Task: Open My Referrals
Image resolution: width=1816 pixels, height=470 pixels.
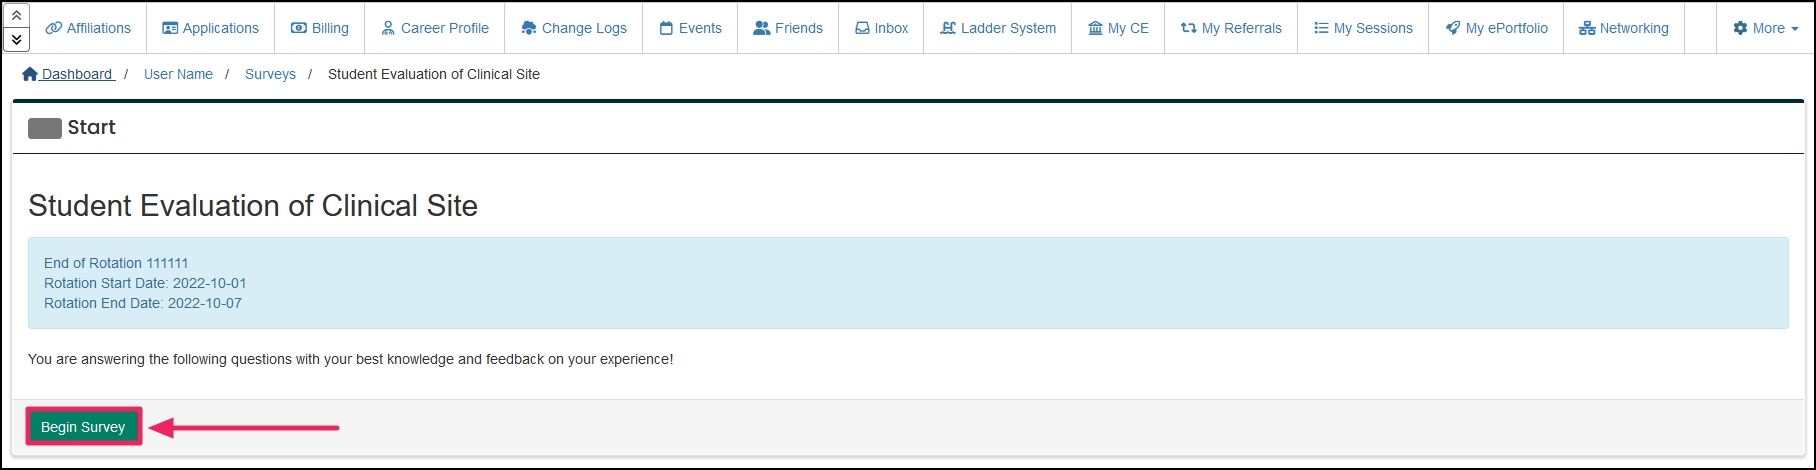Action: pos(1231,28)
